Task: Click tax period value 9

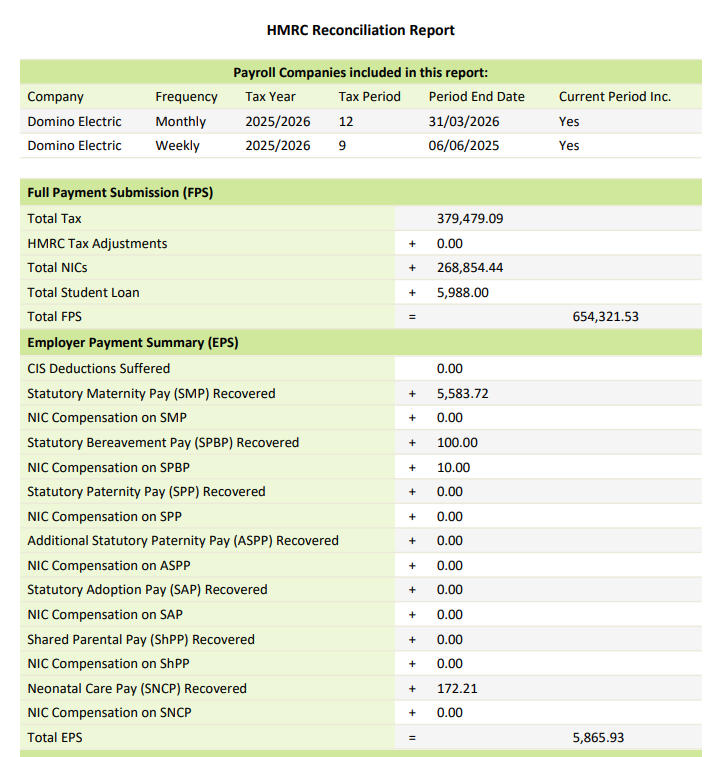Action: (x=343, y=145)
